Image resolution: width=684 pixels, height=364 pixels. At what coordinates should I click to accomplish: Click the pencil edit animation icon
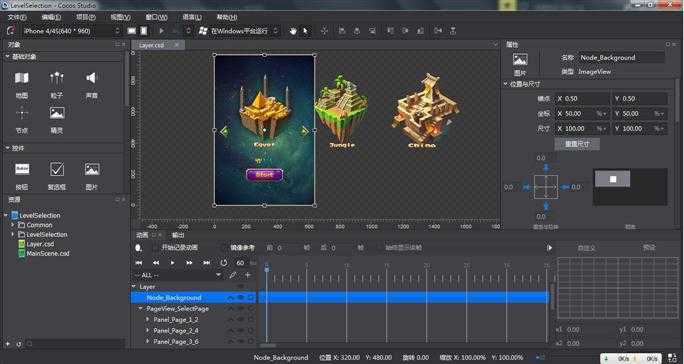click(x=233, y=275)
